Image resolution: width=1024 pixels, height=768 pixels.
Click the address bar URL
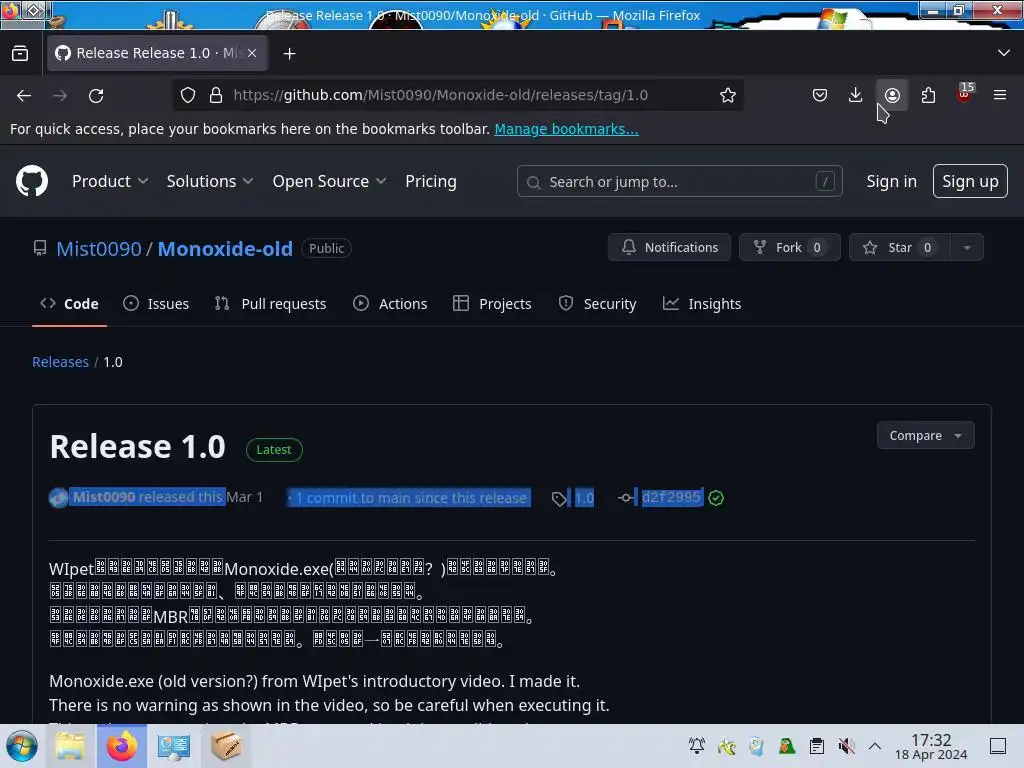pyautogui.click(x=441, y=95)
